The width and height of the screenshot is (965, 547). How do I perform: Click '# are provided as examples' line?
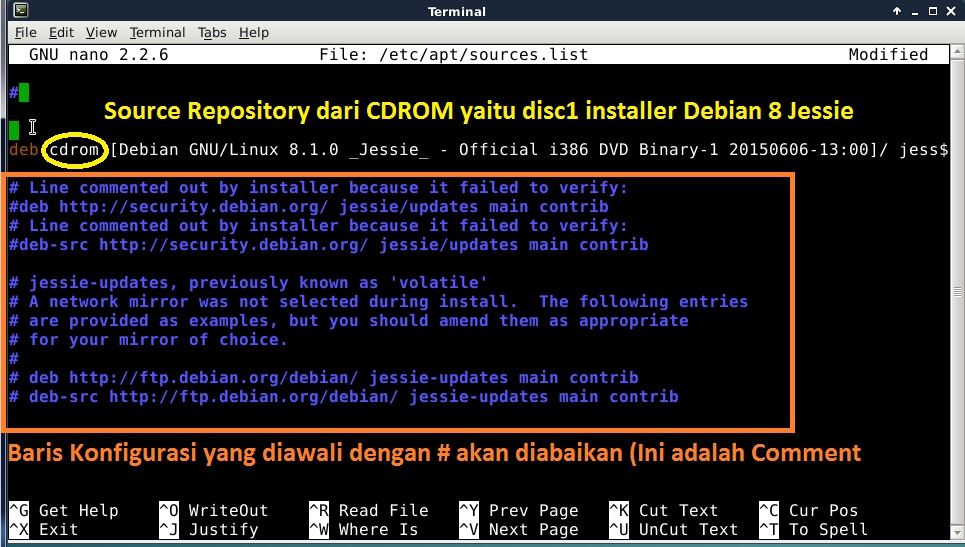pos(349,321)
